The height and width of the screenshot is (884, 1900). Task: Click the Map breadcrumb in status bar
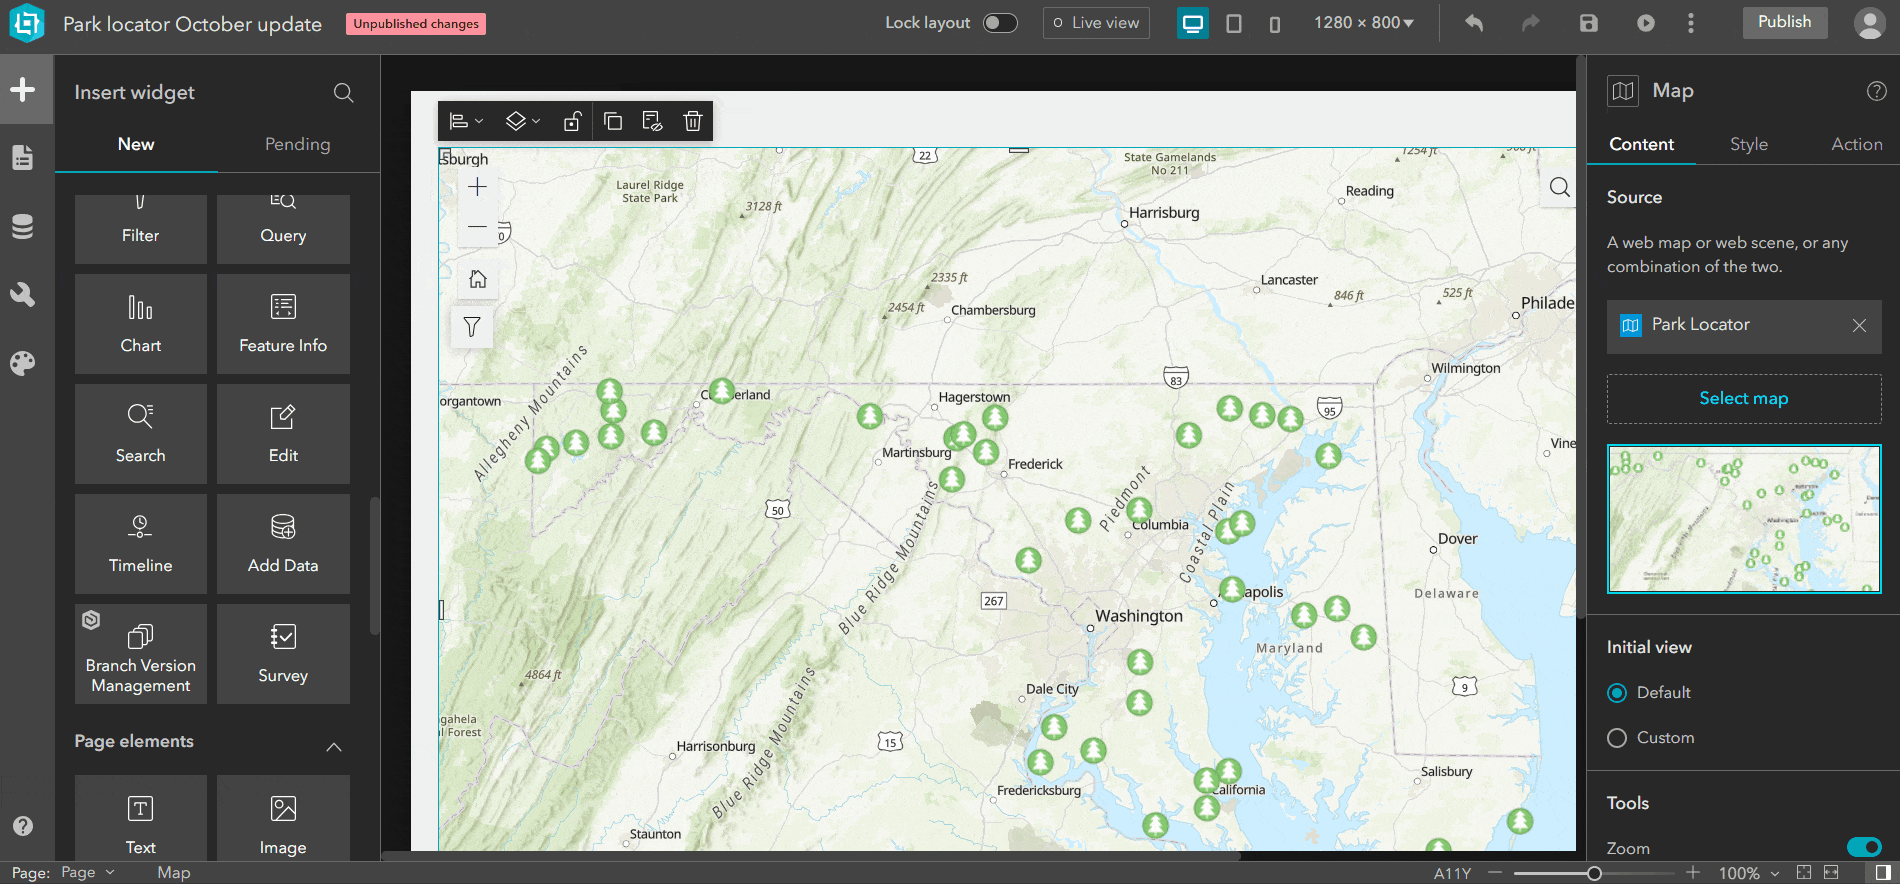pos(173,872)
